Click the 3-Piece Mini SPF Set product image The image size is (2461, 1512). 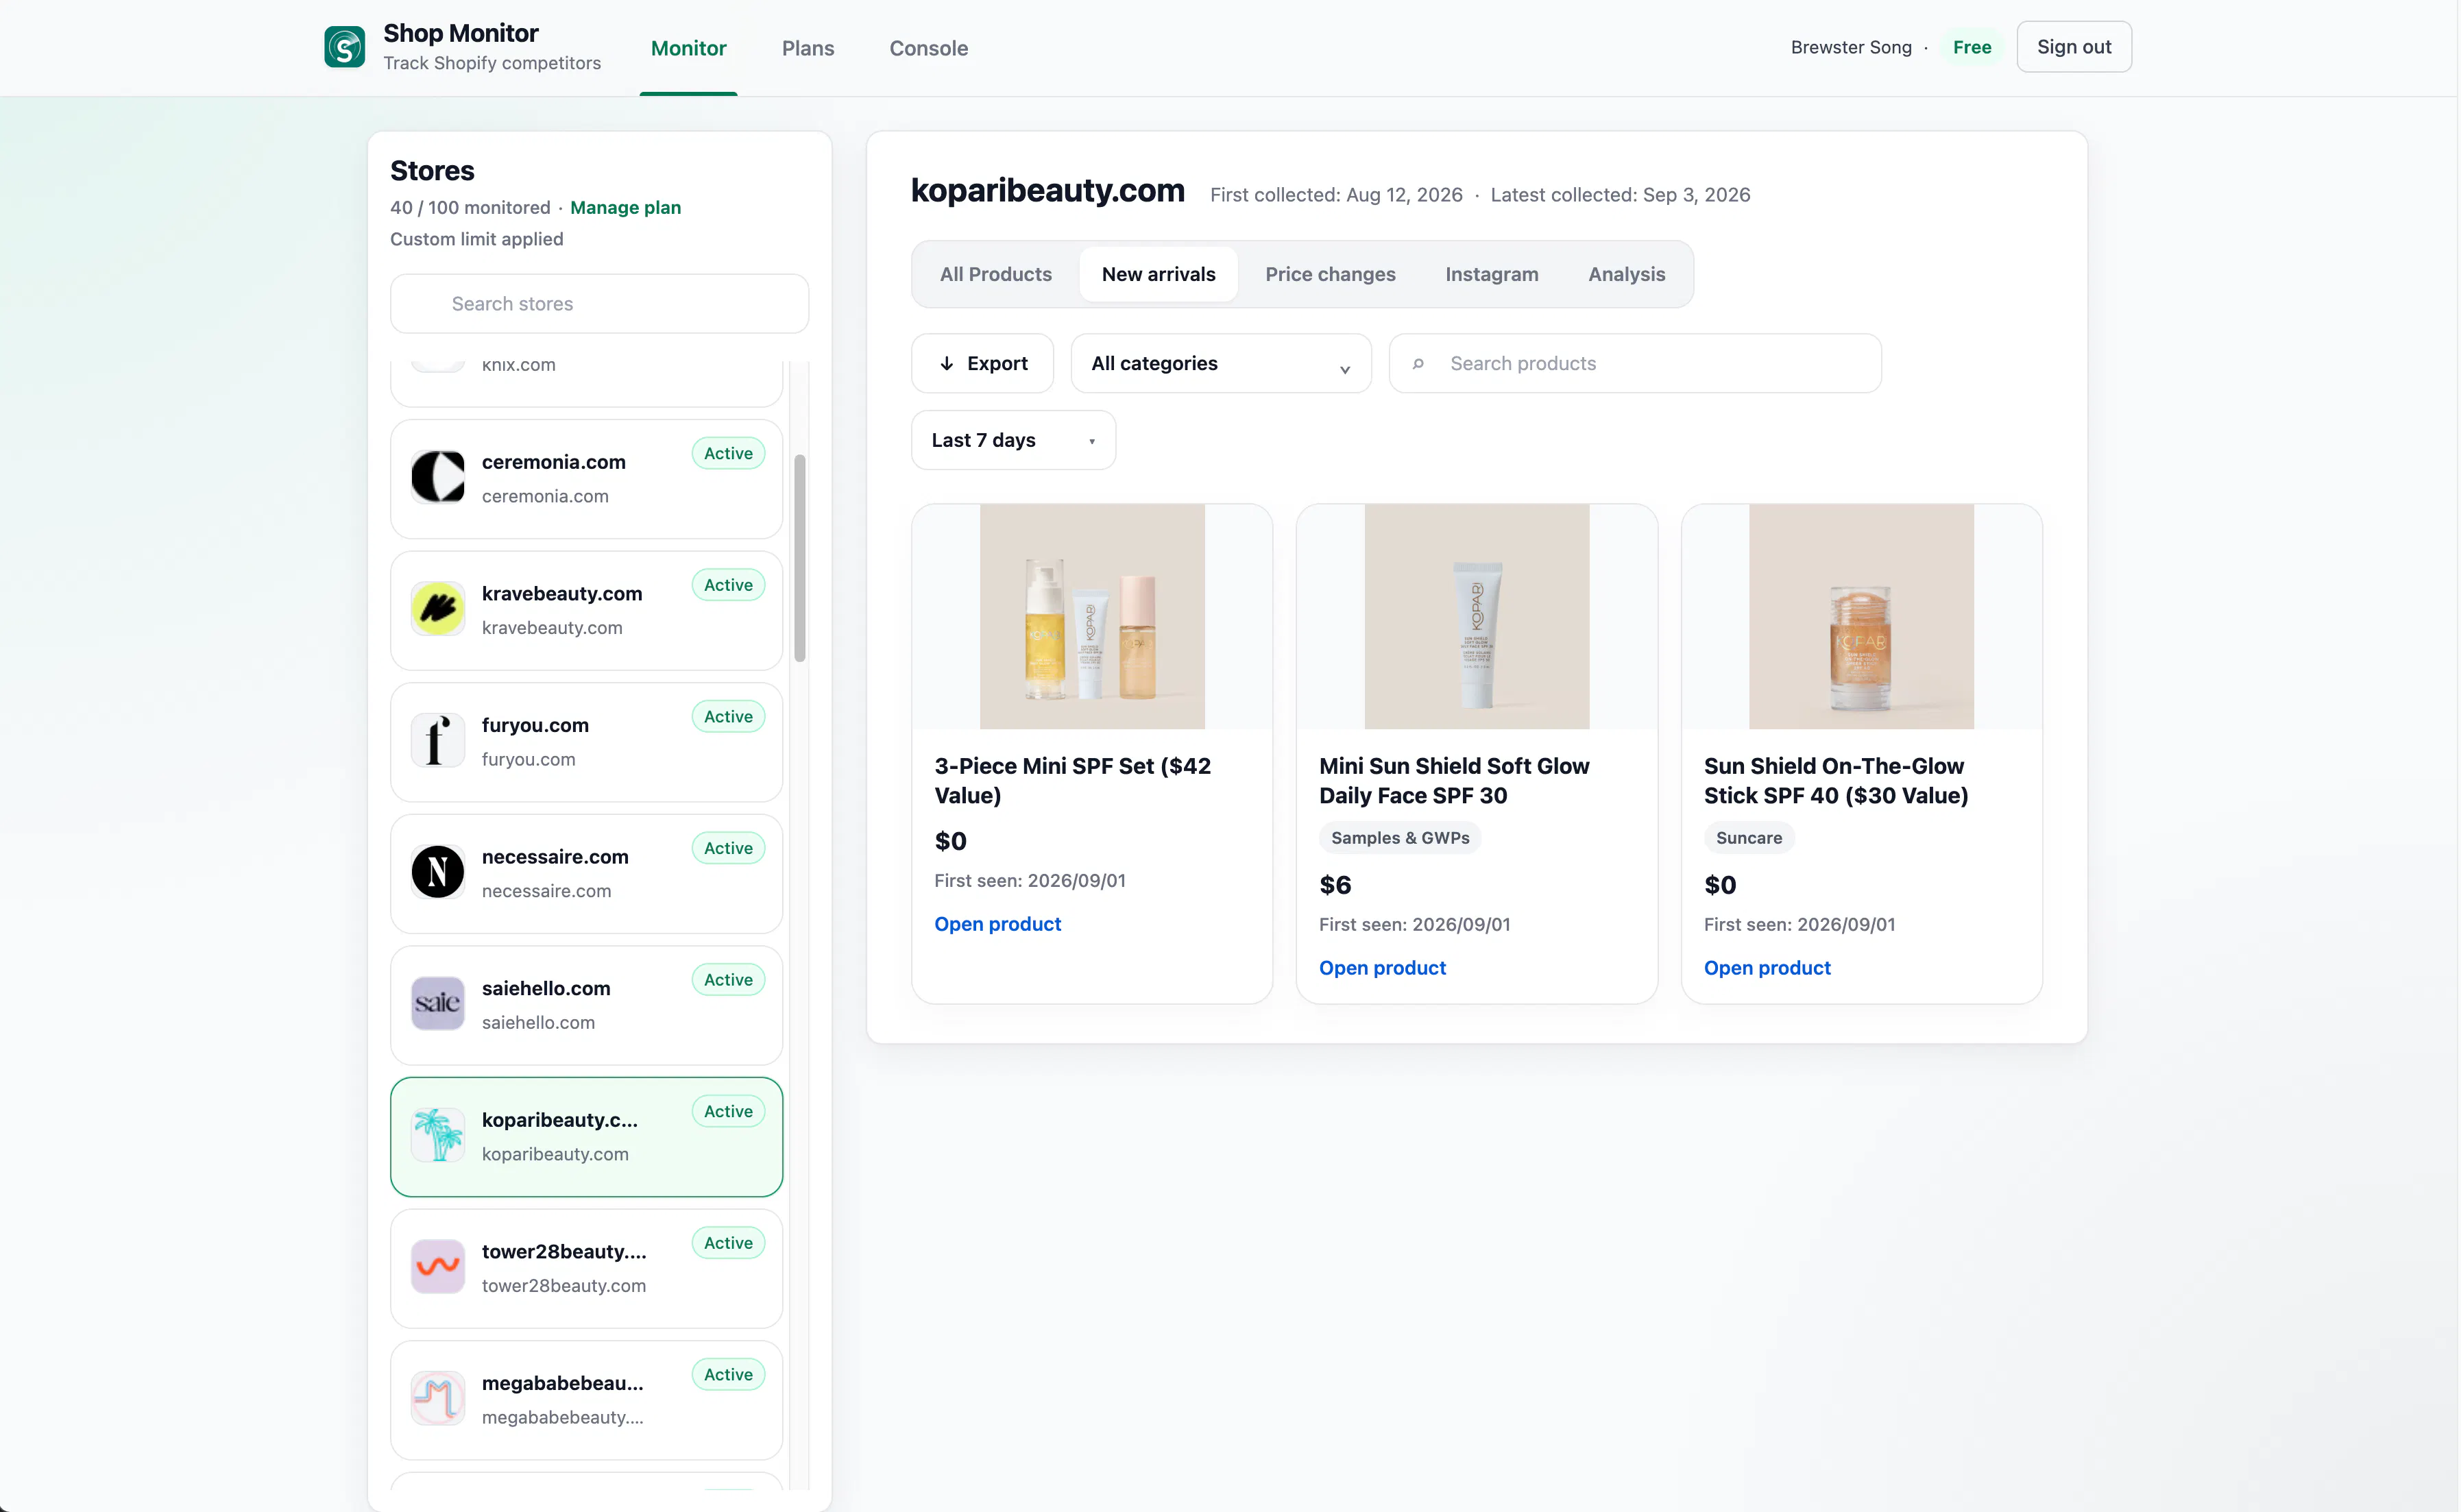pos(1092,616)
